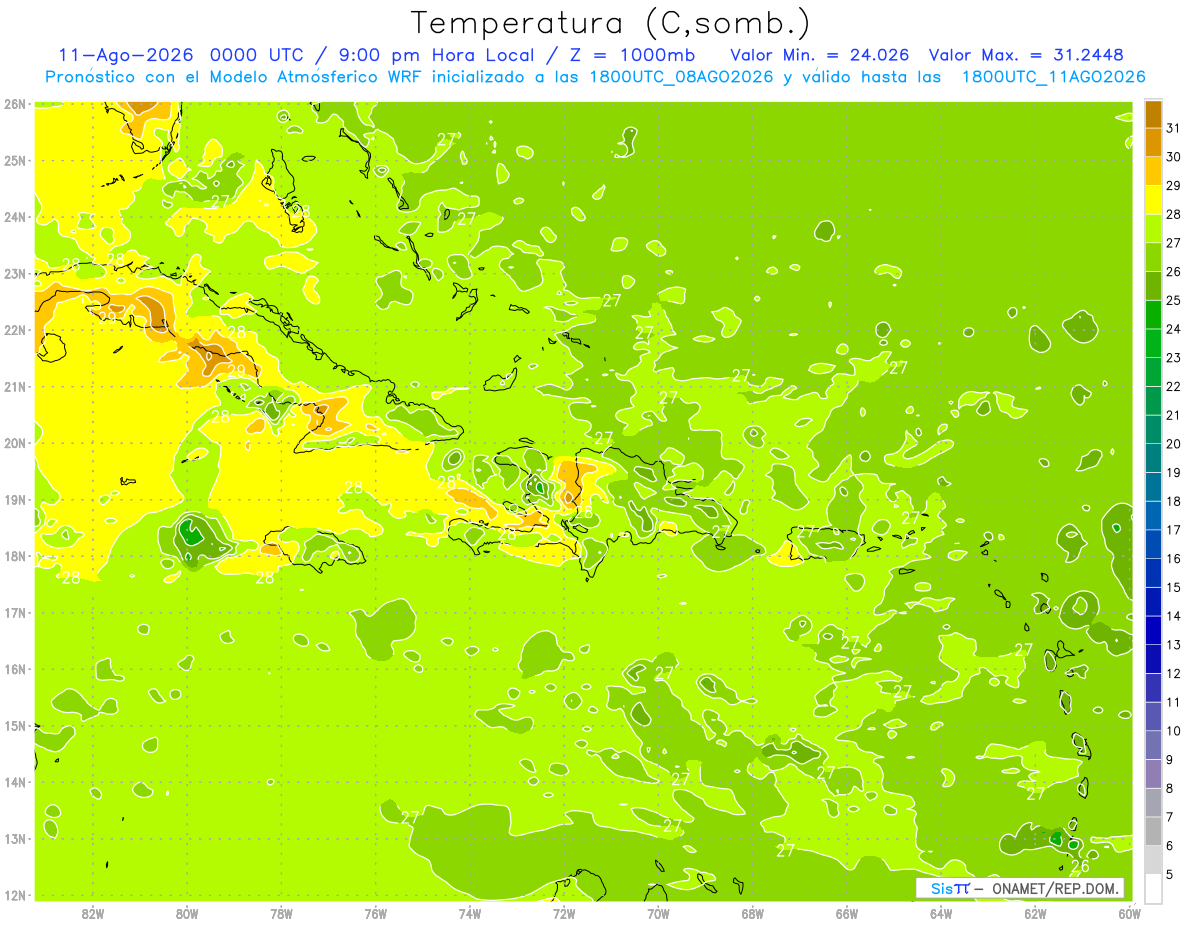Image resolution: width=1200 pixels, height=927 pixels.
Task: Click the green swatch between legend 26 and 27
Action: coord(1153,257)
